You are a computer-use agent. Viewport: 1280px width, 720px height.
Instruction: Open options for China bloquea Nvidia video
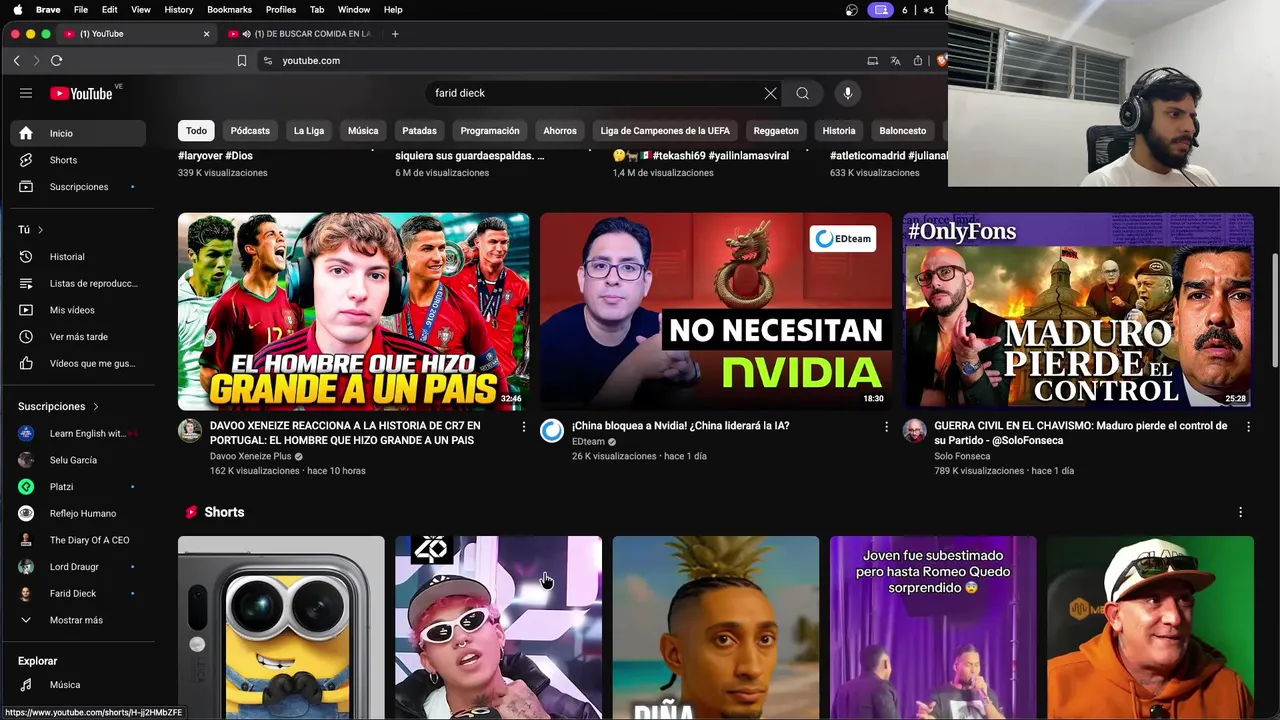885,427
